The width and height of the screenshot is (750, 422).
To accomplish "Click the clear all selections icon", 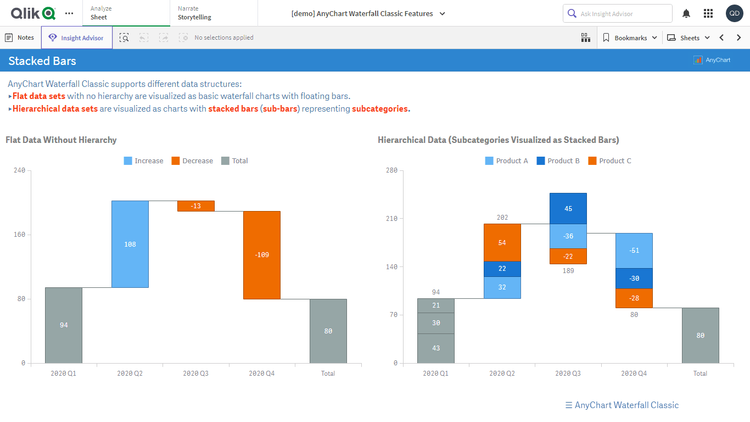I will pyautogui.click(x=184, y=37).
